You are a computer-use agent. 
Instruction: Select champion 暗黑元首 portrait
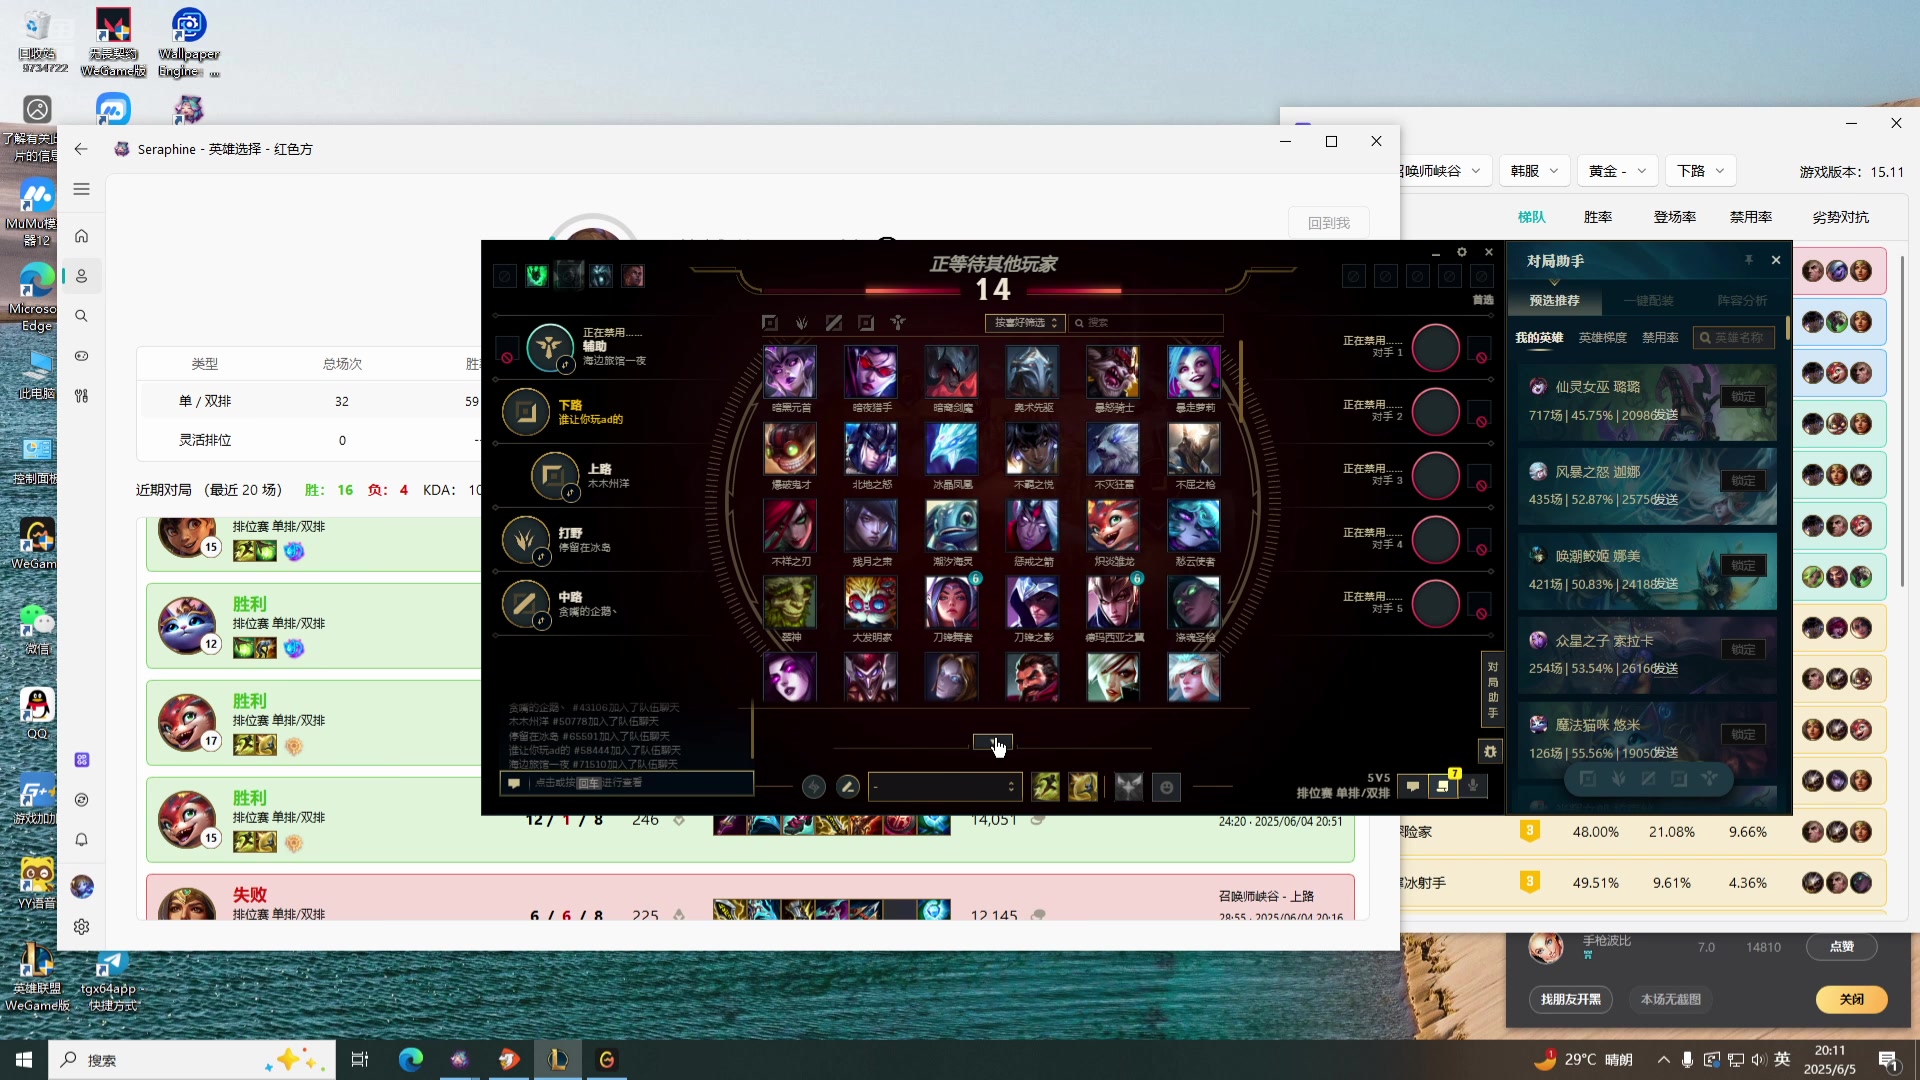tap(790, 372)
